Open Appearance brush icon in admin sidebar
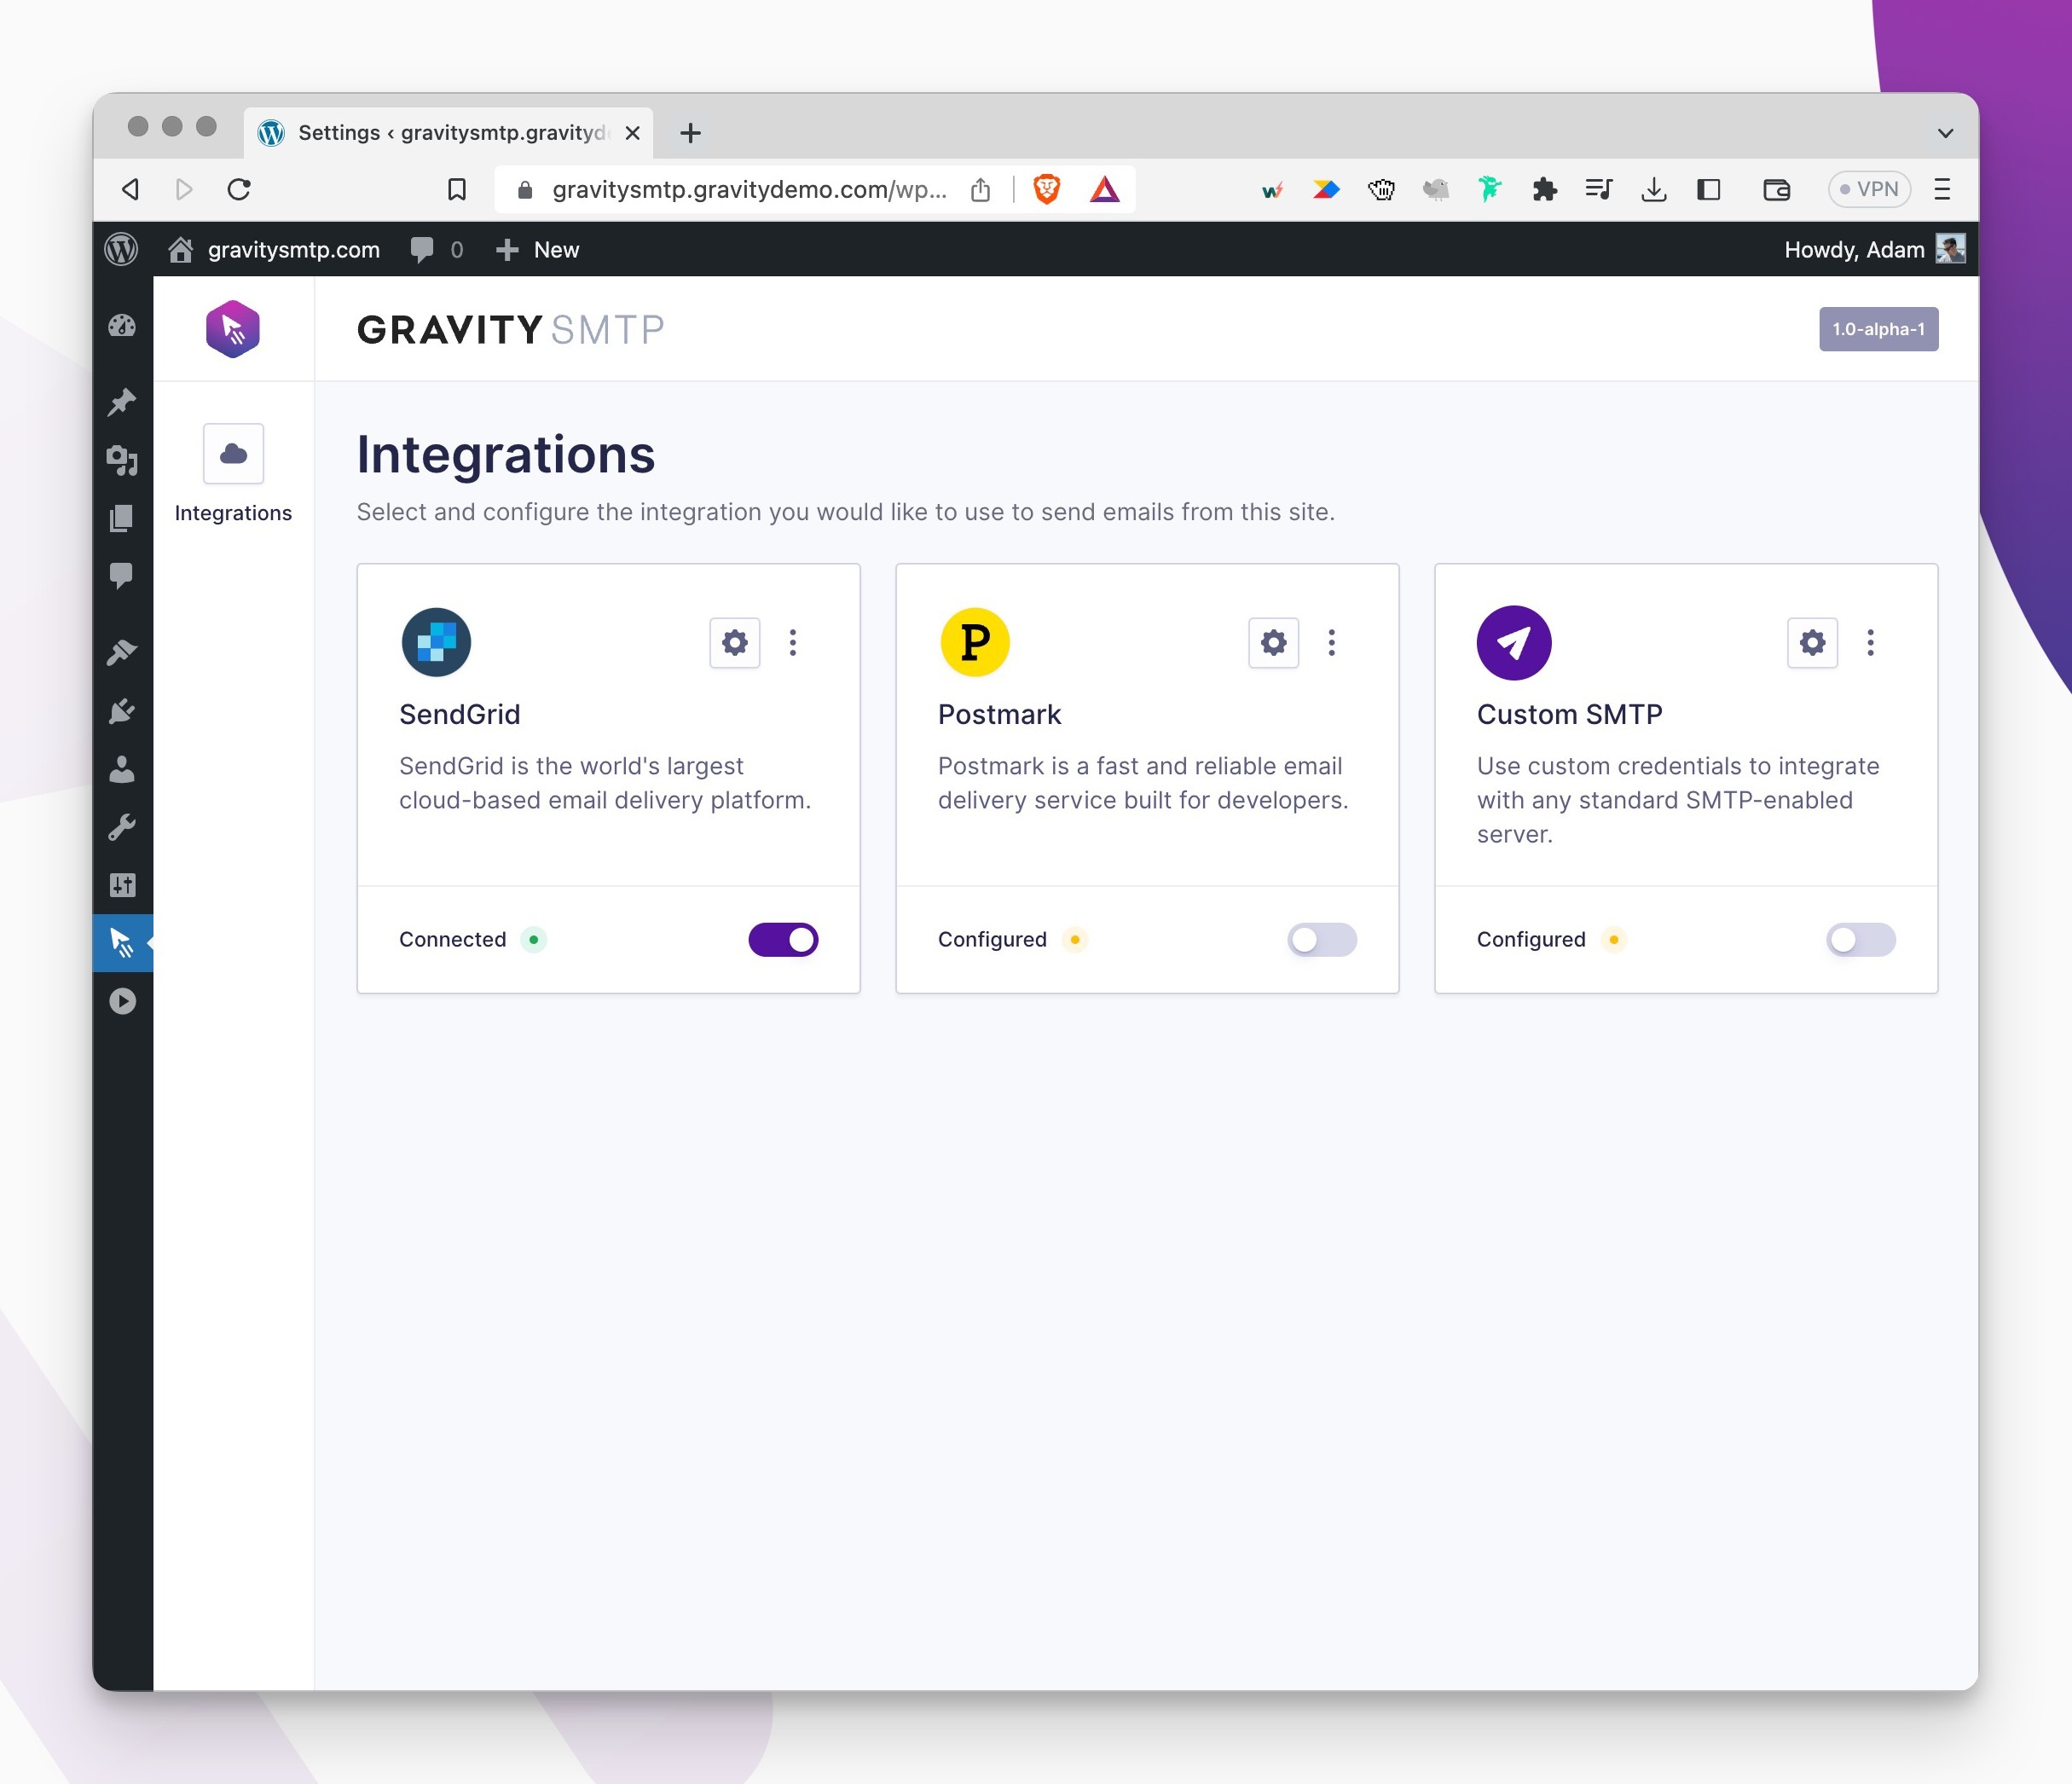Screen dimensions: 2072x1784 click(122, 652)
